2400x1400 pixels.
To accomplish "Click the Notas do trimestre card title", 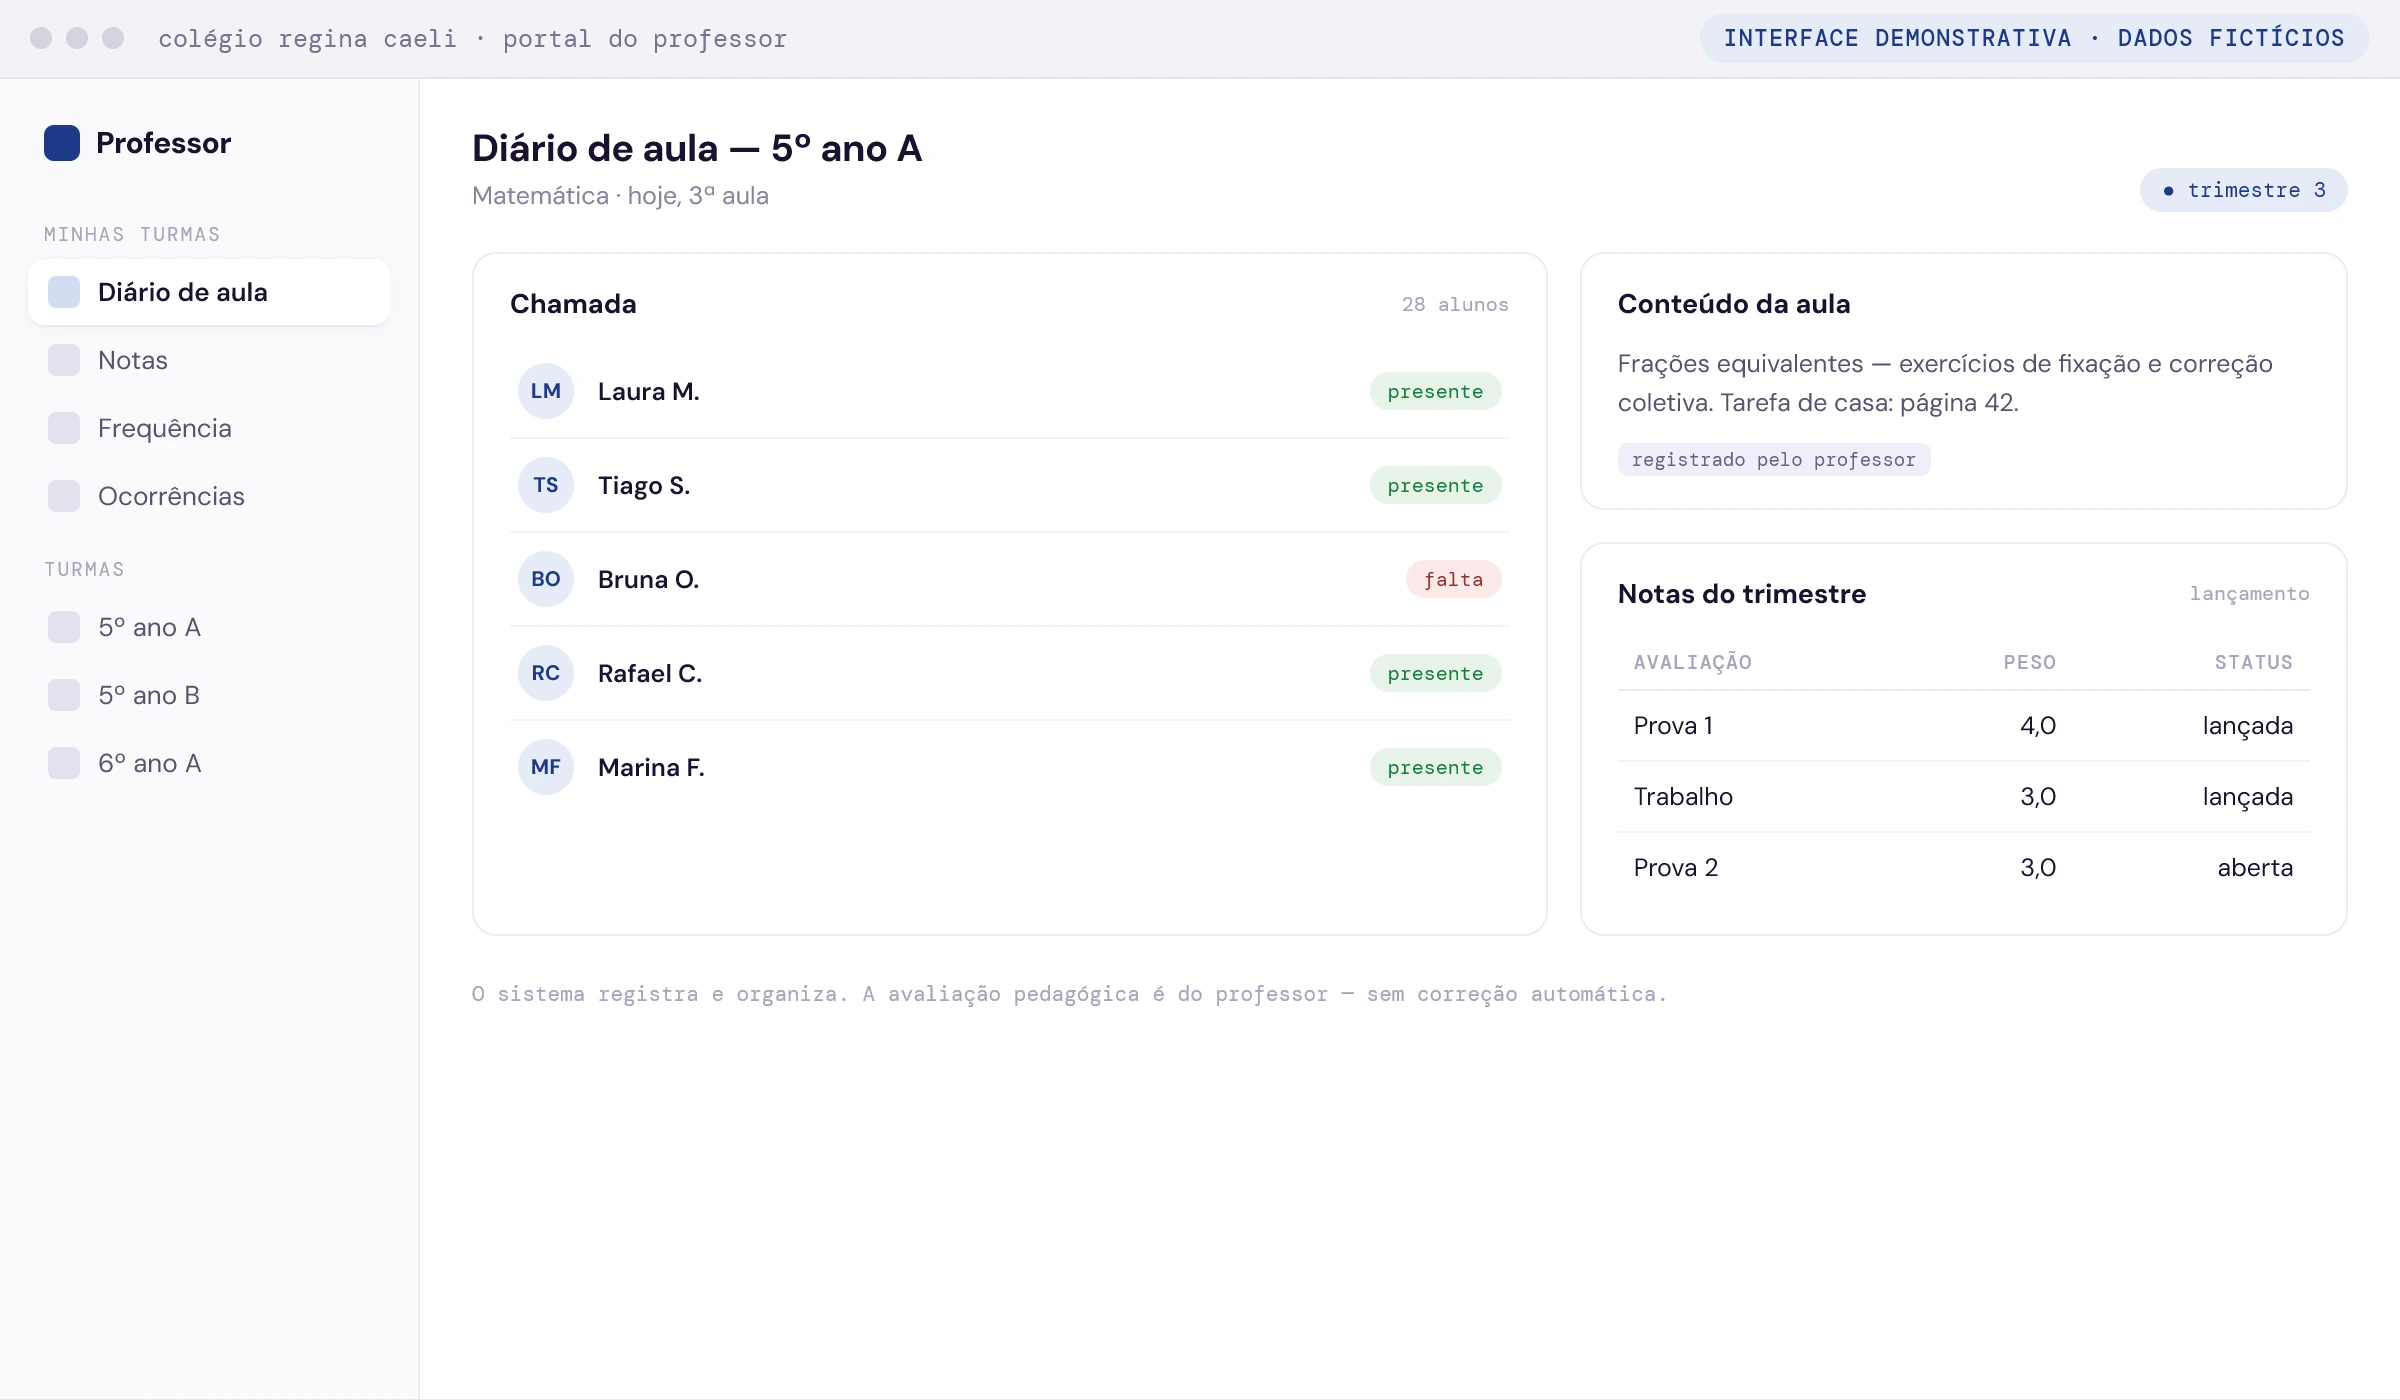I will (x=1742, y=594).
